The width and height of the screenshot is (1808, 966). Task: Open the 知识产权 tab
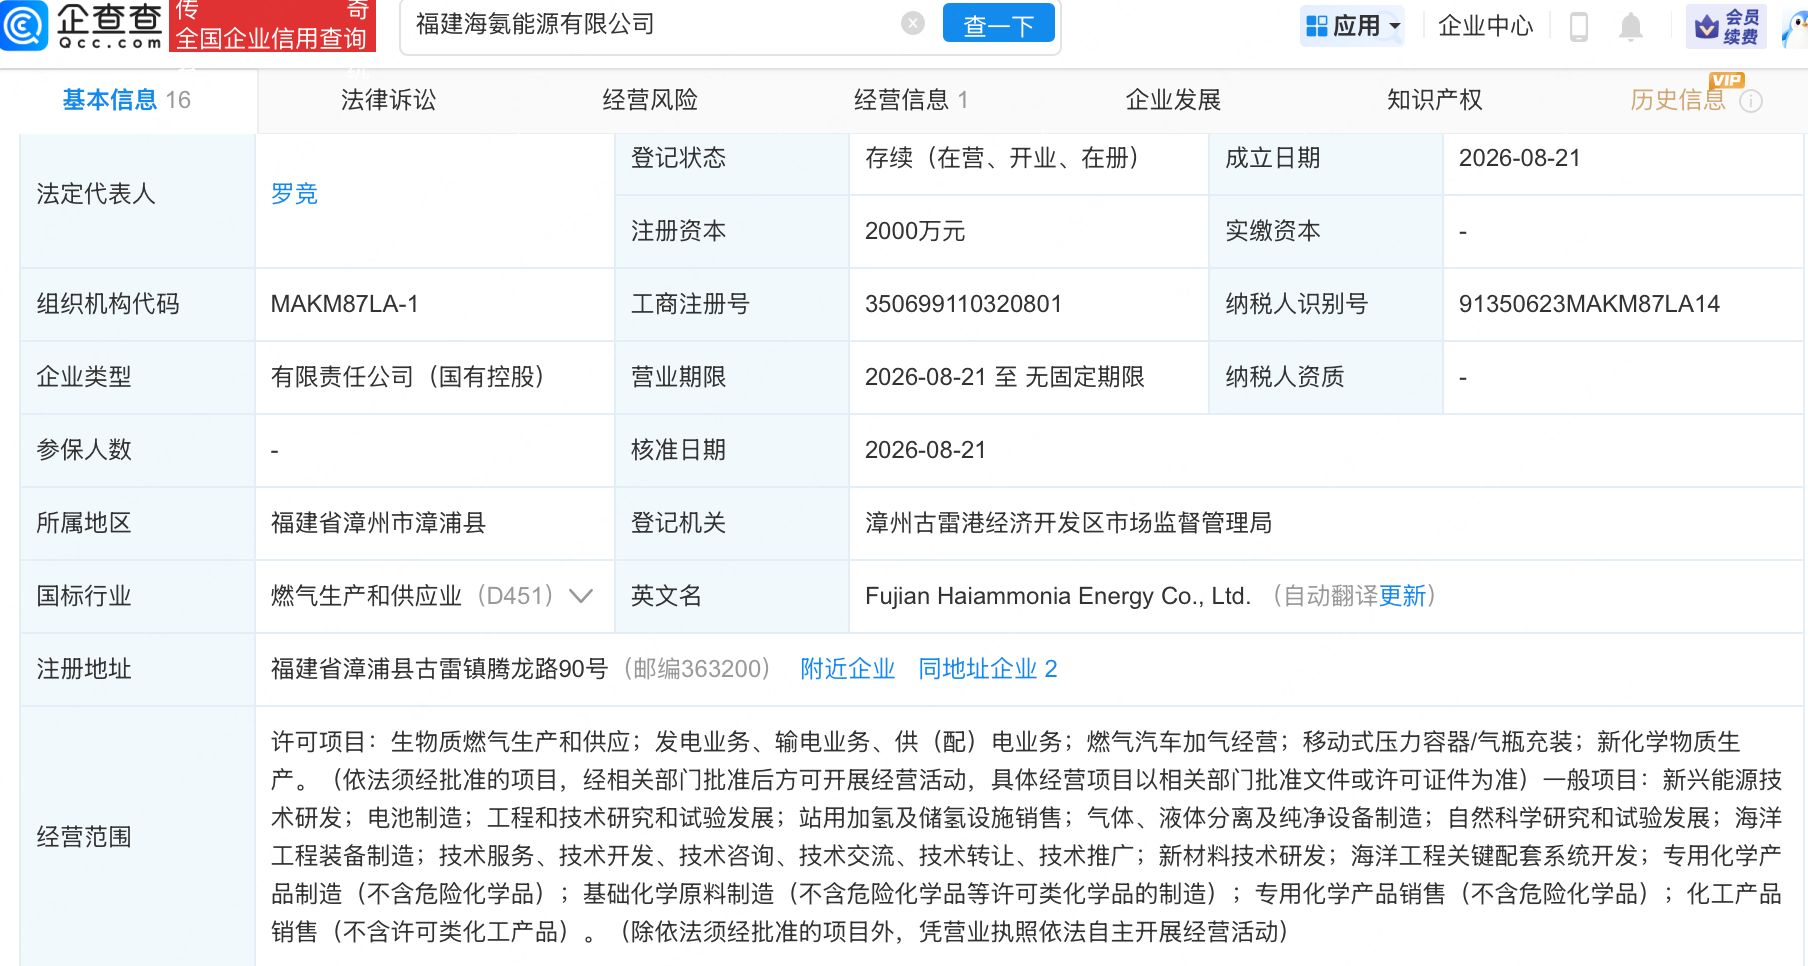(x=1434, y=100)
